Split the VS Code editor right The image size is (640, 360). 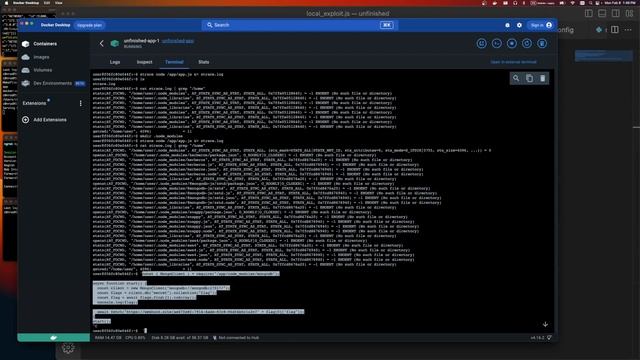[615, 29]
